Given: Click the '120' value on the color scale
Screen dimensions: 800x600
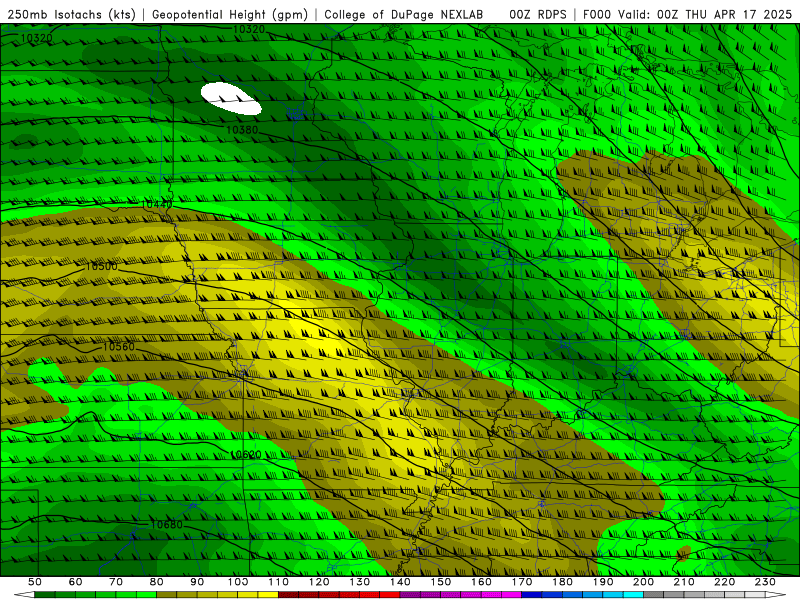Looking at the screenshot, I should (319, 582).
